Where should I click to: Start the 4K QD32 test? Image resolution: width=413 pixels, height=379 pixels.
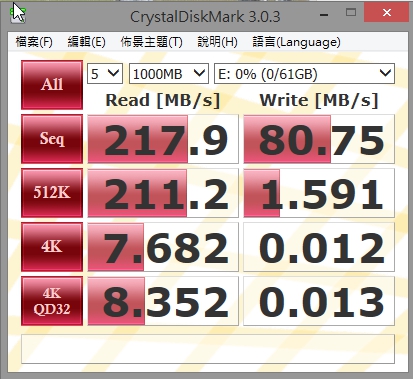pos(52,301)
